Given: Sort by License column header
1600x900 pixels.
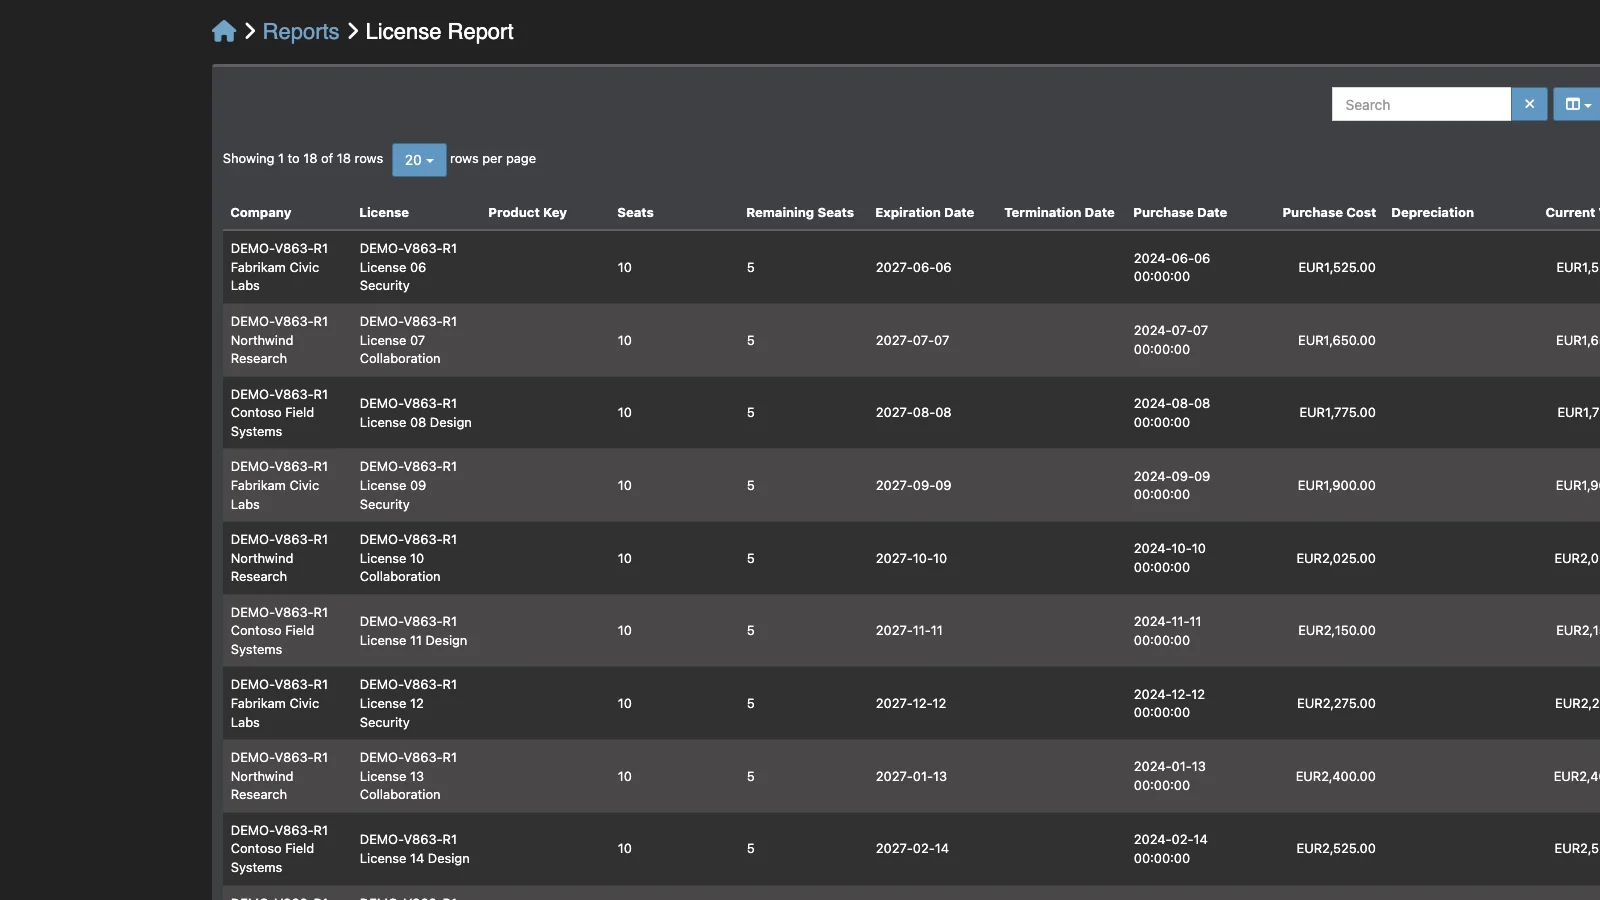Looking at the screenshot, I should (x=384, y=213).
